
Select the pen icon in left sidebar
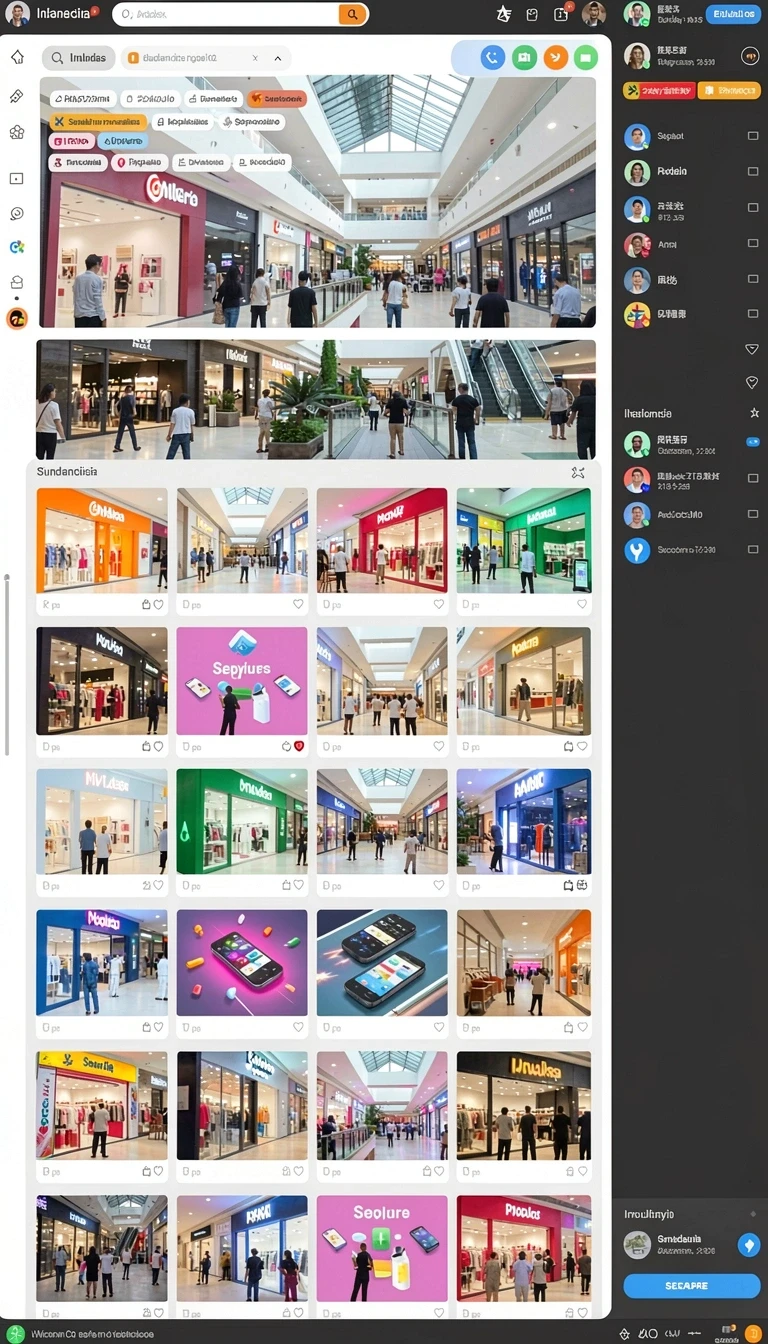[x=17, y=97]
